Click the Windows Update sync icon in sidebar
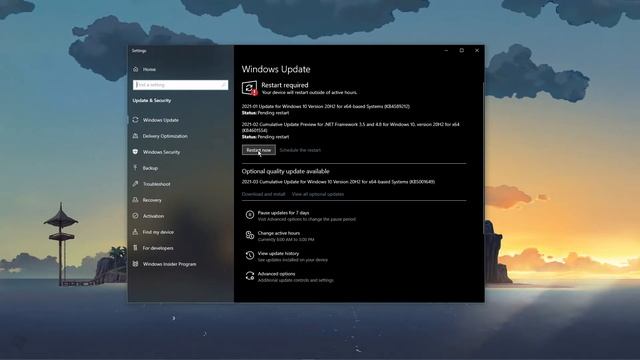Image resolution: width=640 pixels, height=360 pixels. click(x=136, y=120)
